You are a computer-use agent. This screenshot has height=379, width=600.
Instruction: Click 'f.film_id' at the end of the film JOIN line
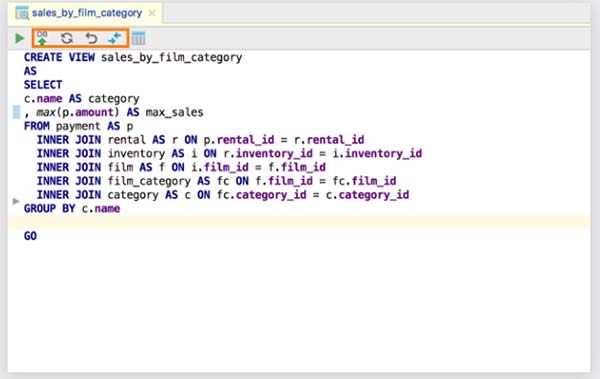[297, 167]
